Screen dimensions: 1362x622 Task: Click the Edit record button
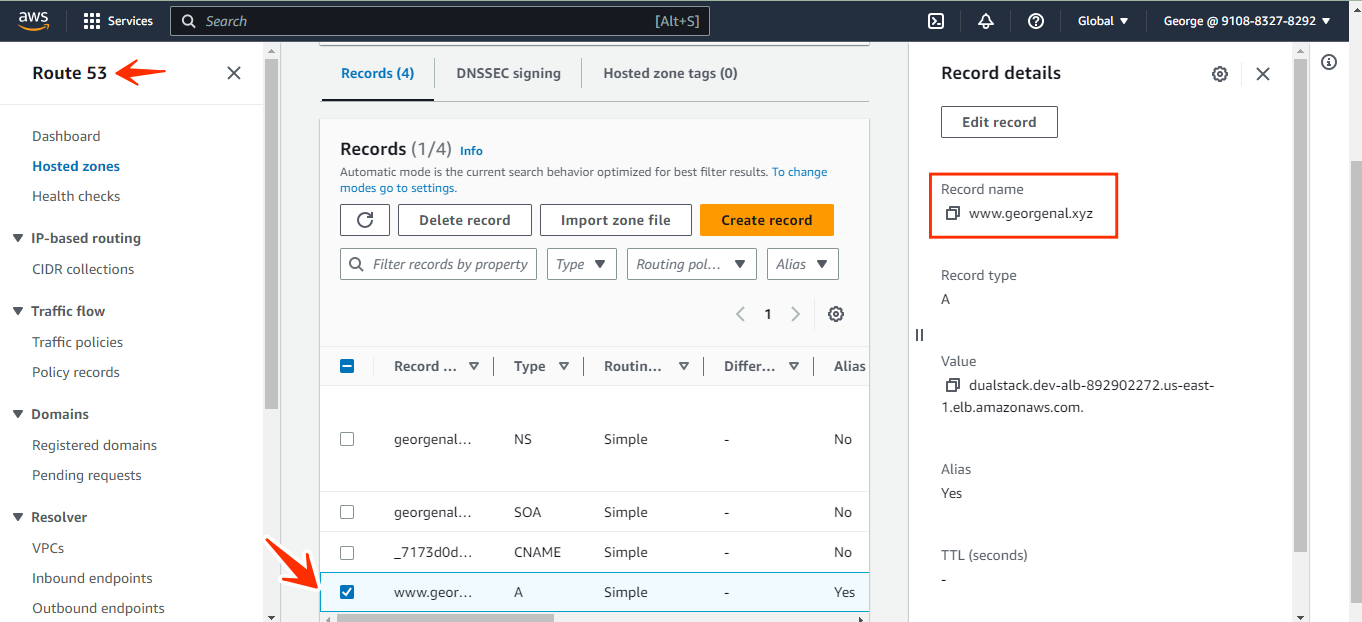pyautogui.click(x=999, y=122)
